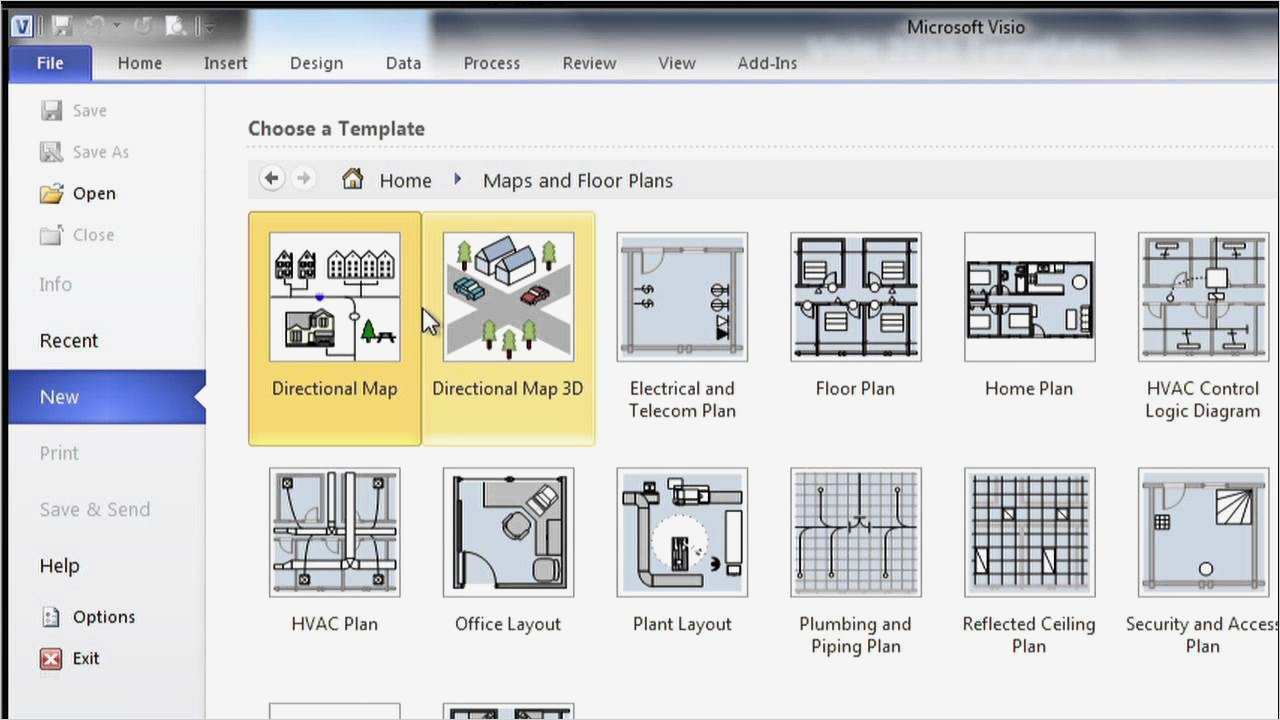The width and height of the screenshot is (1280, 720).
Task: Select the Plumbing and Piping Plan template
Action: [856, 563]
